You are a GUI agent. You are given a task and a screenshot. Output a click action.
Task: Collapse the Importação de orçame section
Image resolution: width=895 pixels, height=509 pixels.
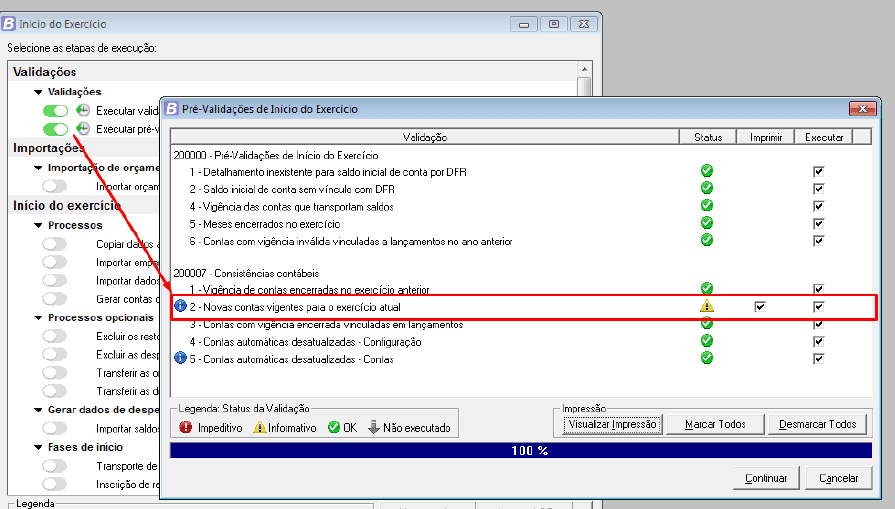pos(38,168)
